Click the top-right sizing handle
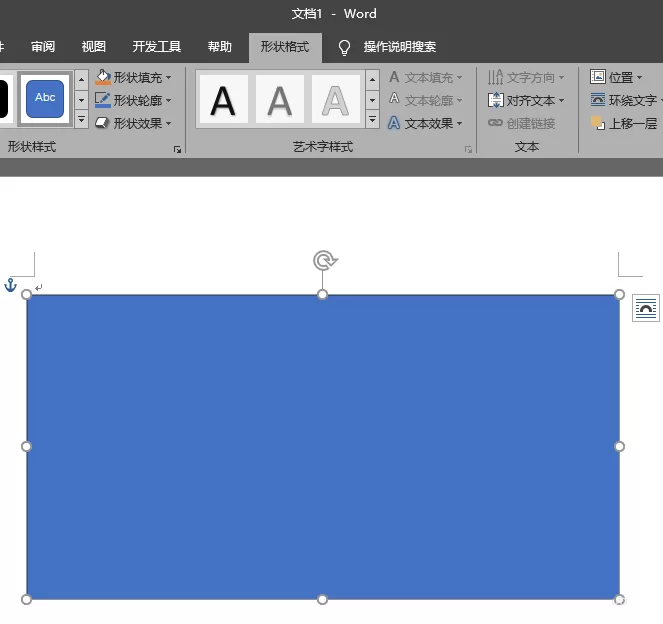Viewport: 663px width, 624px height. [619, 295]
